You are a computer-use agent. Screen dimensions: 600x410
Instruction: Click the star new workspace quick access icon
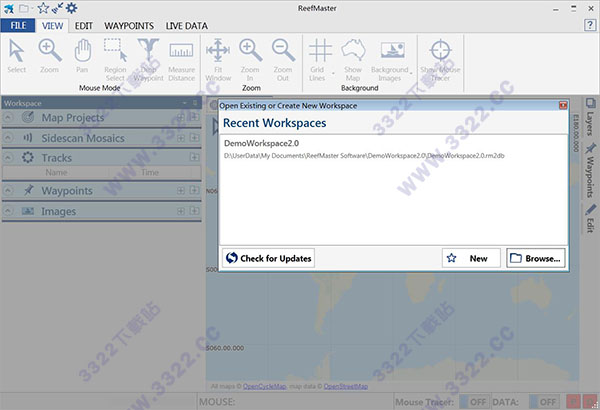coord(43,8)
